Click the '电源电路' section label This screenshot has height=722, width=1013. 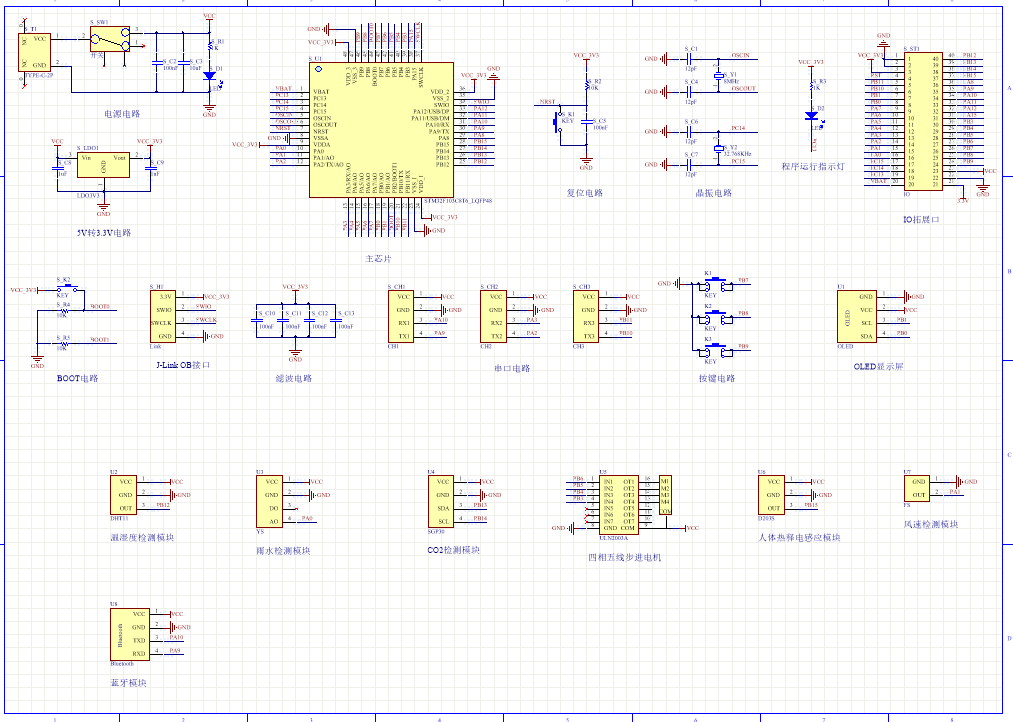(x=123, y=114)
